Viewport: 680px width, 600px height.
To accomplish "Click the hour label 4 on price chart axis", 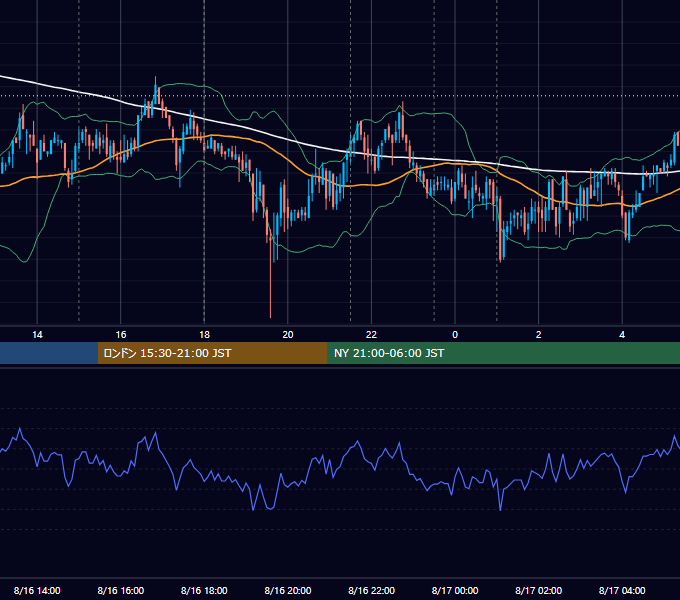I will (x=622, y=335).
